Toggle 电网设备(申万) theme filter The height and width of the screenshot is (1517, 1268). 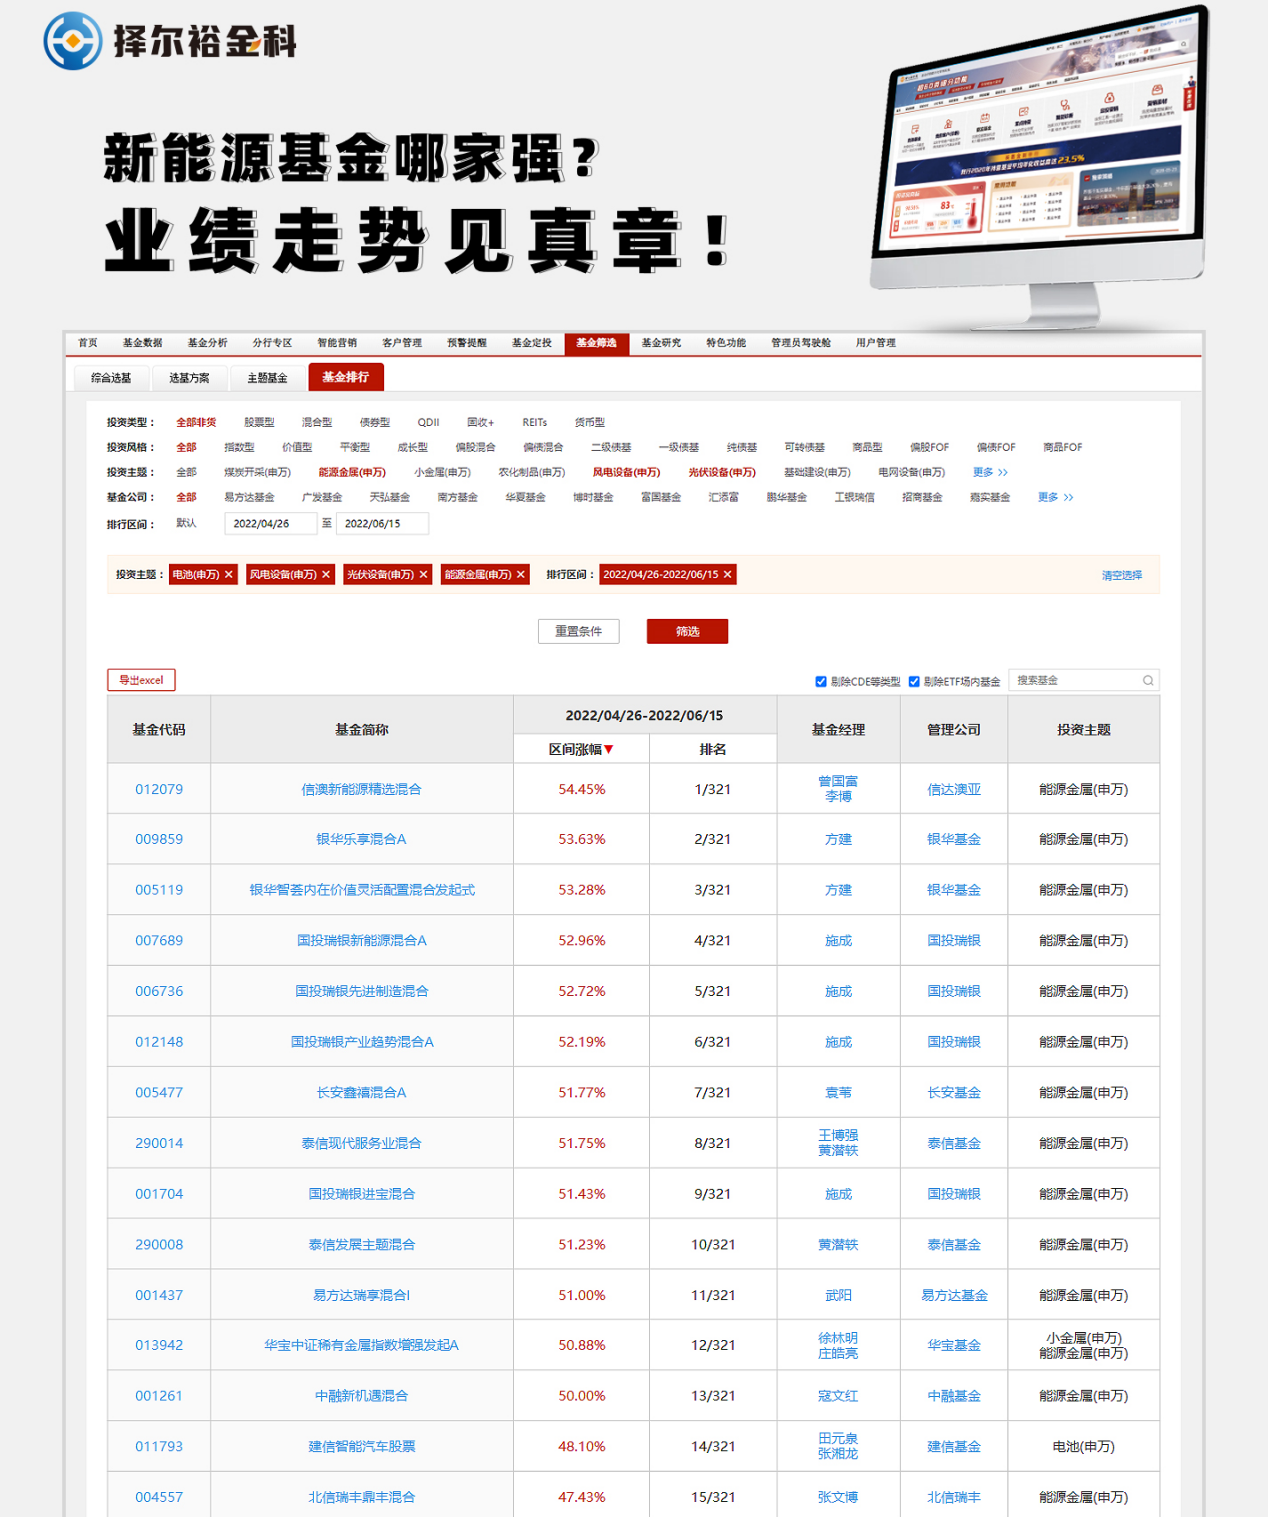click(x=911, y=472)
